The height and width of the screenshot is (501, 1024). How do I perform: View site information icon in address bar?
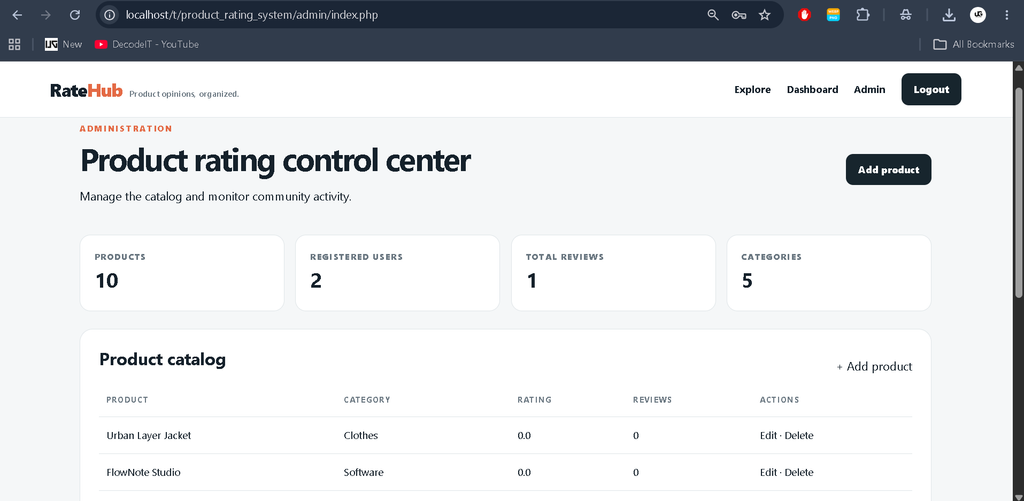coord(110,15)
